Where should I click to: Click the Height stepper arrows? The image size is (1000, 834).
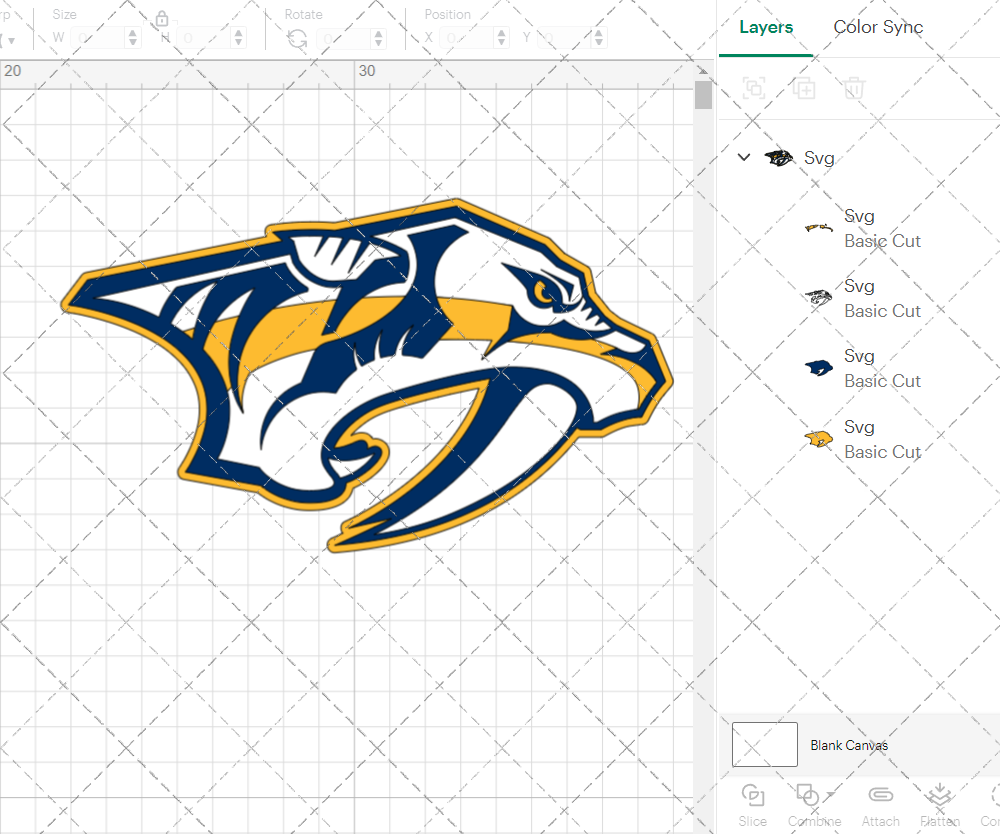click(239, 38)
